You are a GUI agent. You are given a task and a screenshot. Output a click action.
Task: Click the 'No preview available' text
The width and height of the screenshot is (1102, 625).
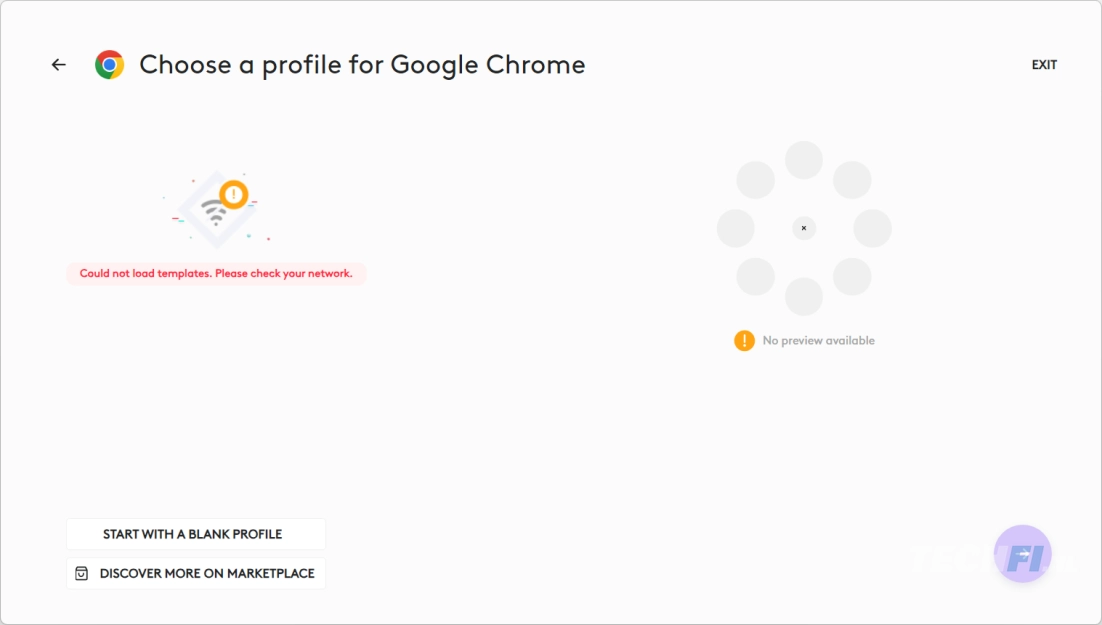[819, 340]
